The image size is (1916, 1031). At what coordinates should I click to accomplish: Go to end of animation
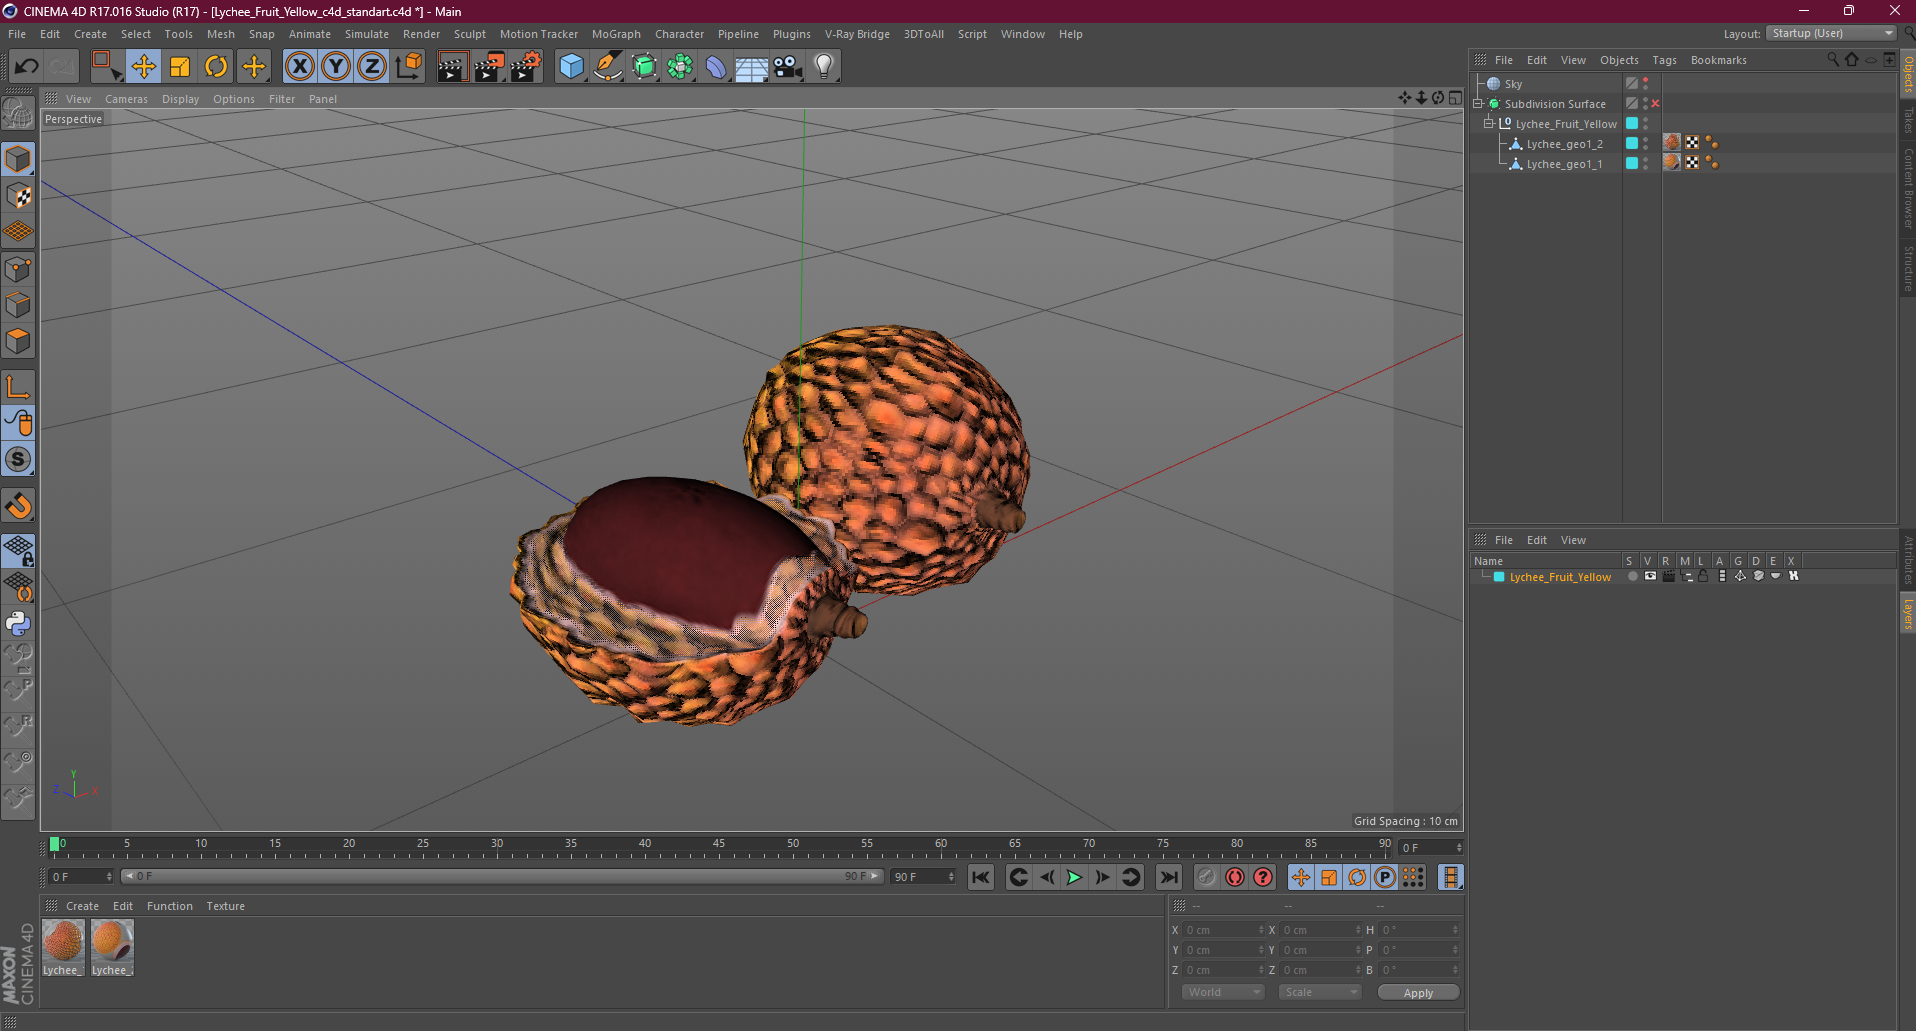click(x=1168, y=877)
